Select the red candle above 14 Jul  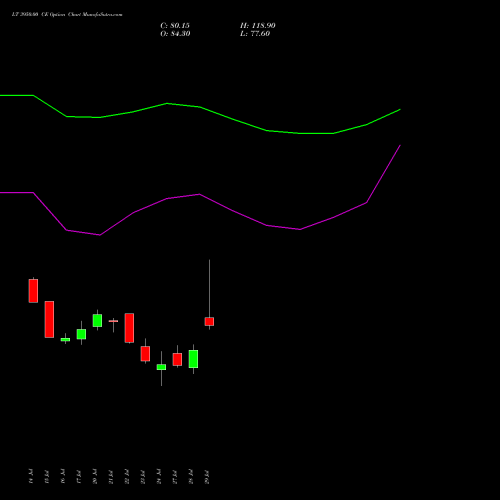pyautogui.click(x=33, y=291)
